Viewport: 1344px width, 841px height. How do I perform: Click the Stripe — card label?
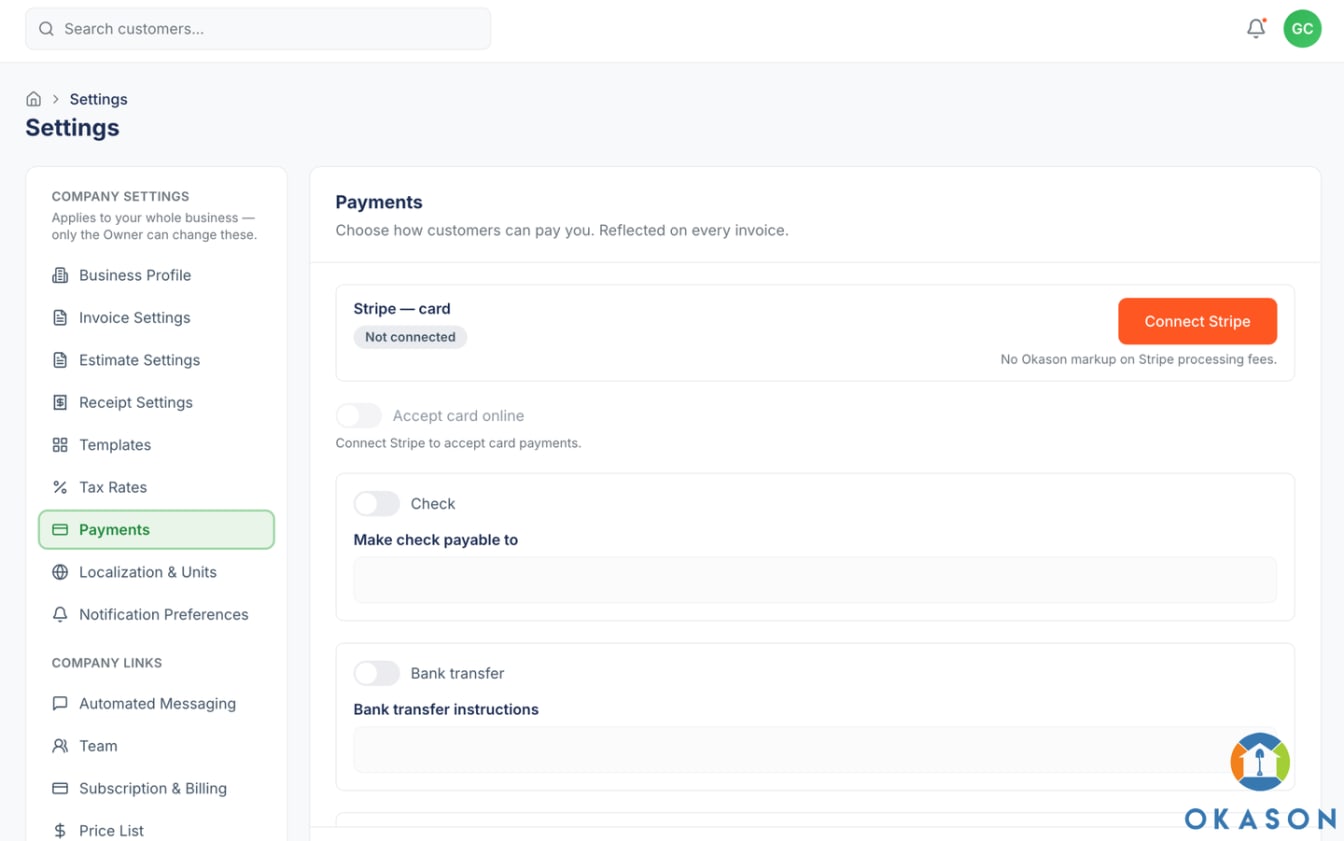(402, 309)
